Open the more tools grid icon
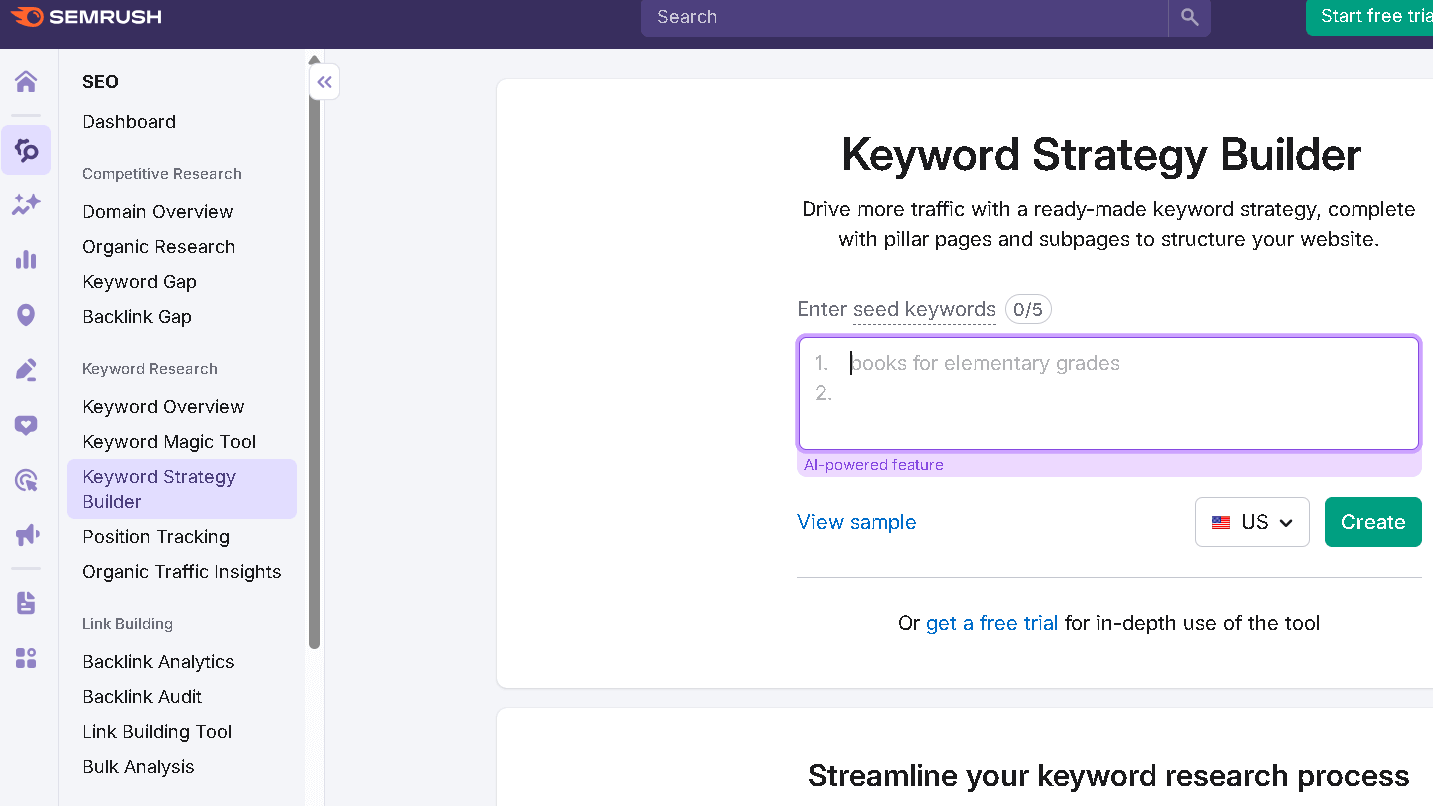 pyautogui.click(x=26, y=657)
